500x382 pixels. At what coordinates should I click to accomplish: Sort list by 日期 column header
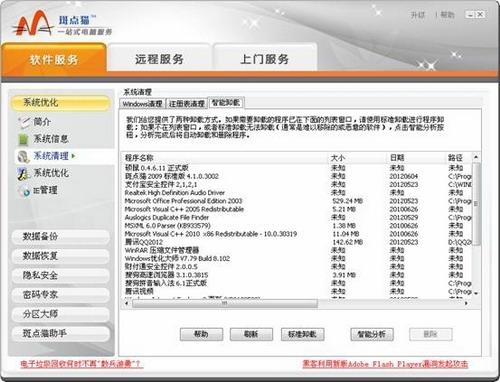(x=417, y=158)
